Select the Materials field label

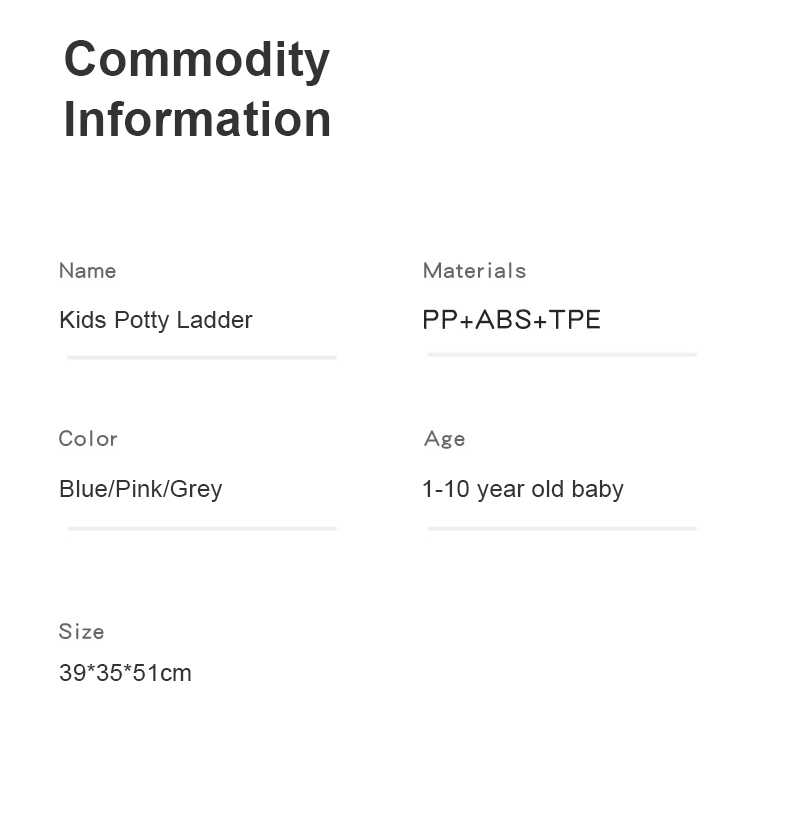click(x=474, y=271)
